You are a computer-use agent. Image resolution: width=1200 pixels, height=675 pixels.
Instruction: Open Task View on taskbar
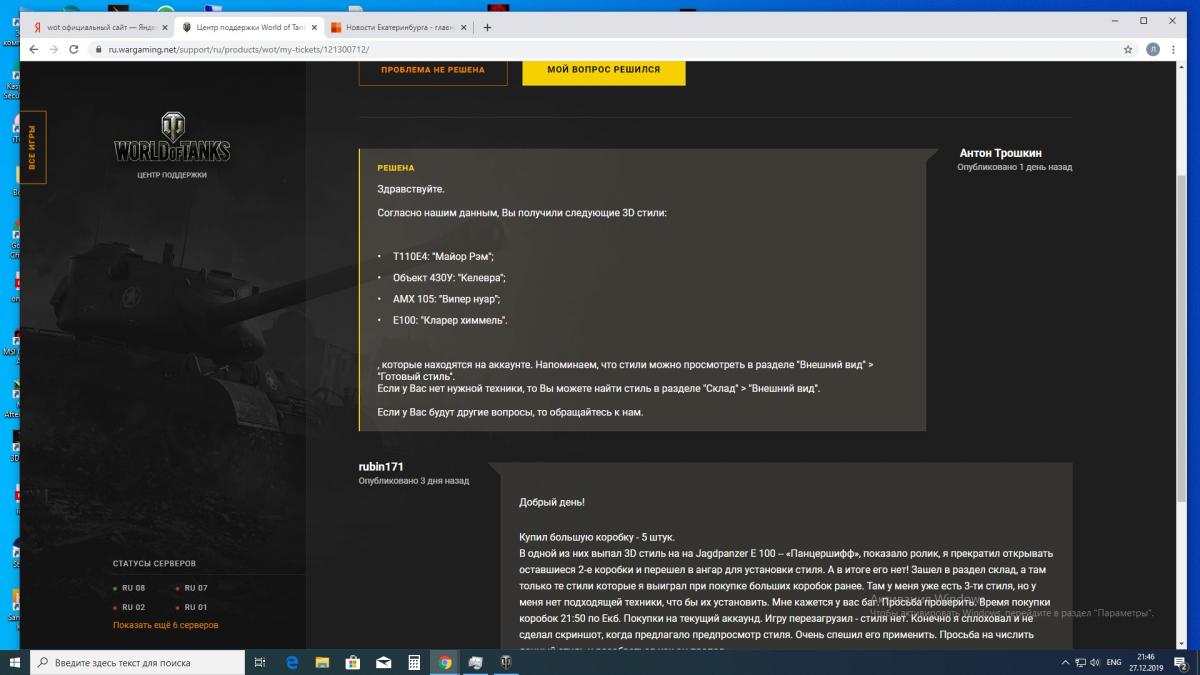tap(259, 662)
